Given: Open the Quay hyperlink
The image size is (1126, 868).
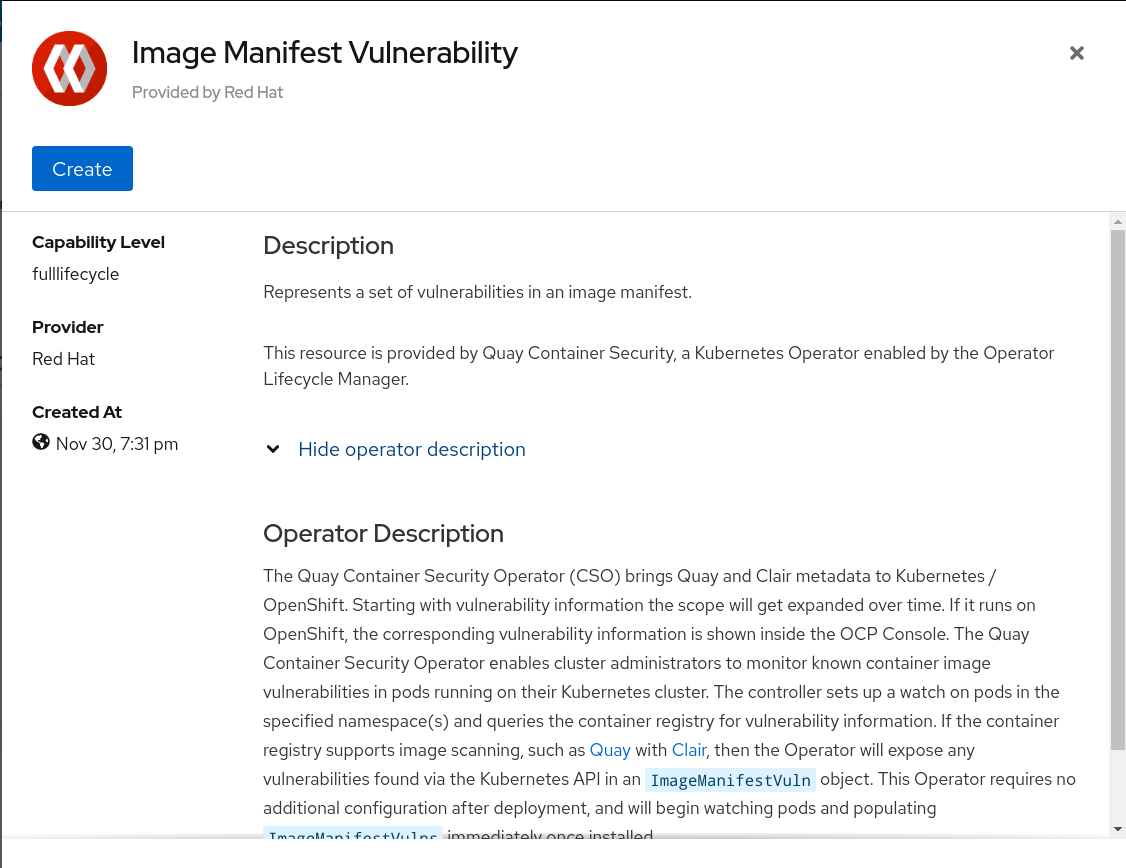Looking at the screenshot, I should (x=610, y=750).
